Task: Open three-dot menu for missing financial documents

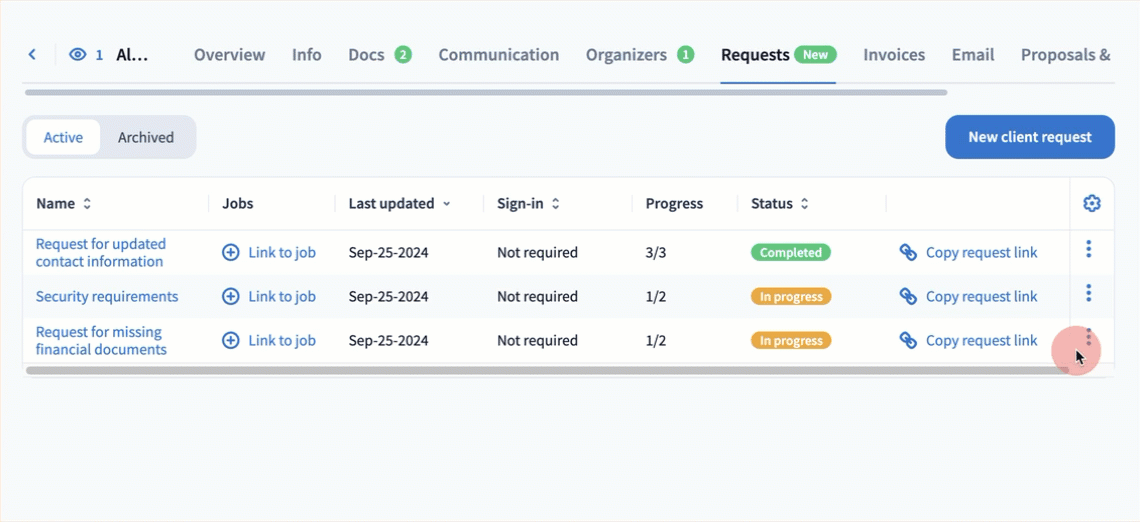Action: tap(1088, 338)
